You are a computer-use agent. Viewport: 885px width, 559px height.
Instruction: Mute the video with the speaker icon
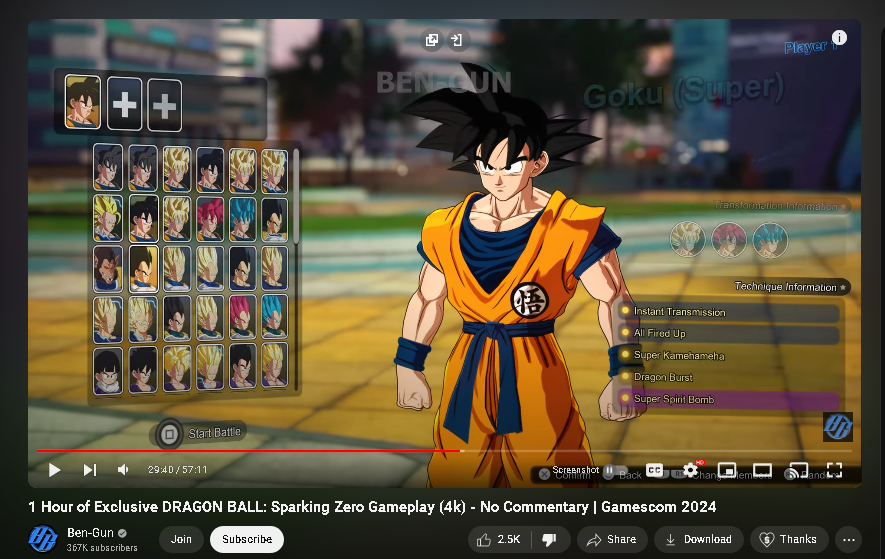(x=123, y=470)
